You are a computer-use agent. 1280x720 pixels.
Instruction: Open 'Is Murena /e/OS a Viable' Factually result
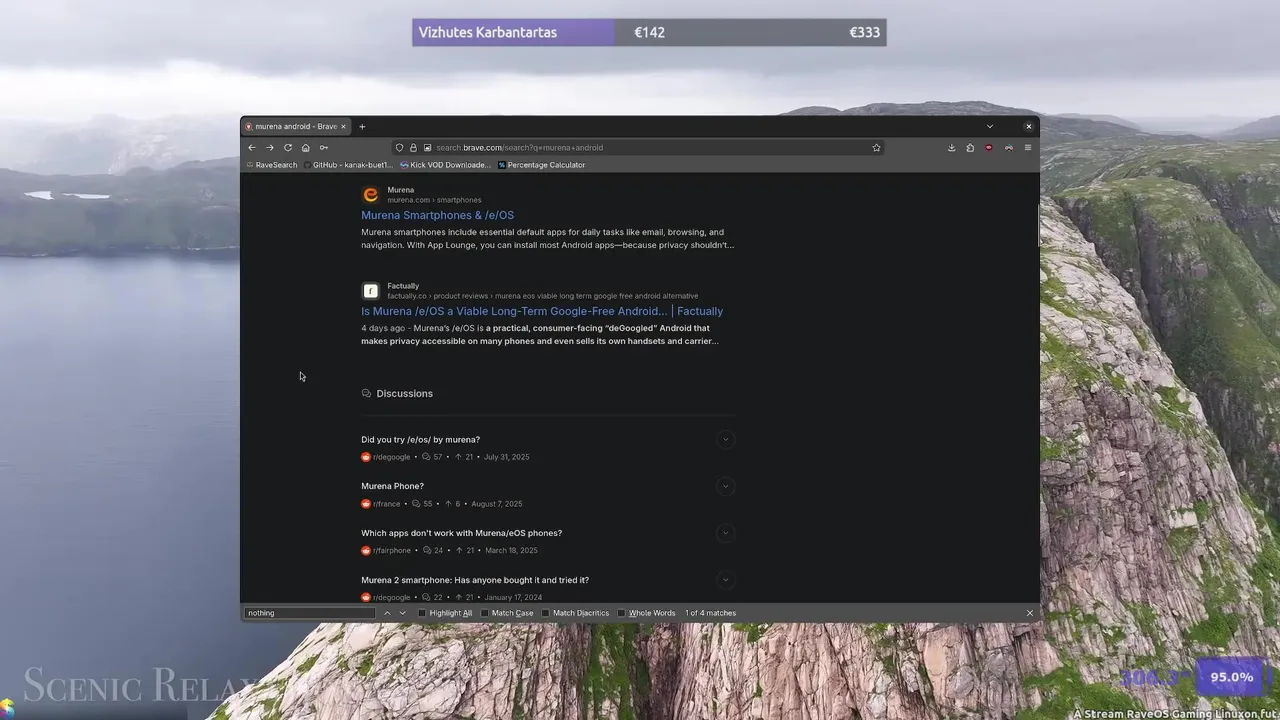click(542, 311)
